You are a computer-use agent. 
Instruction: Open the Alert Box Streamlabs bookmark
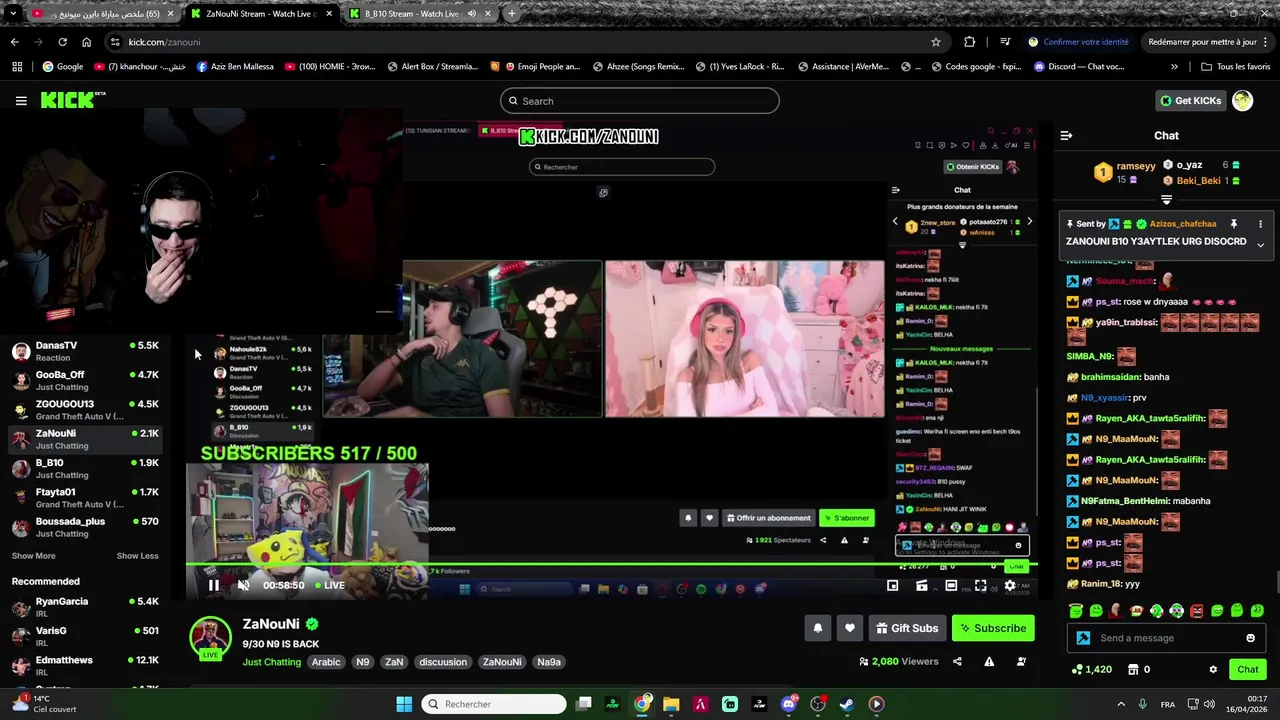(432, 67)
